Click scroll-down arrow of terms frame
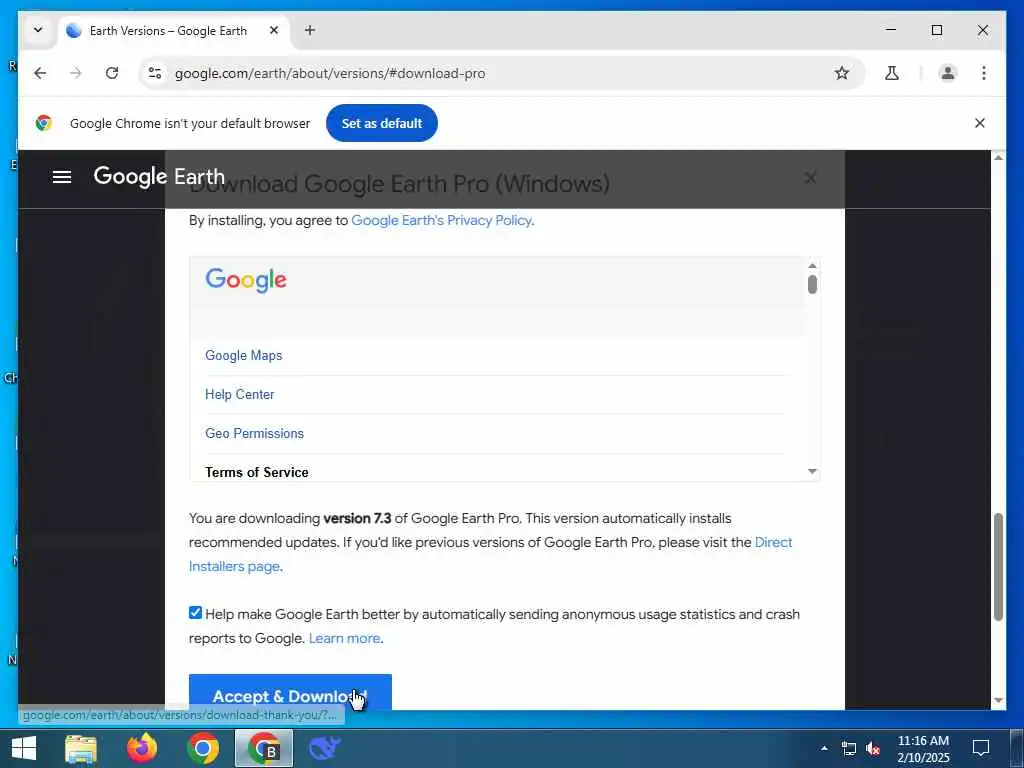This screenshot has width=1024, height=768. coord(812,472)
